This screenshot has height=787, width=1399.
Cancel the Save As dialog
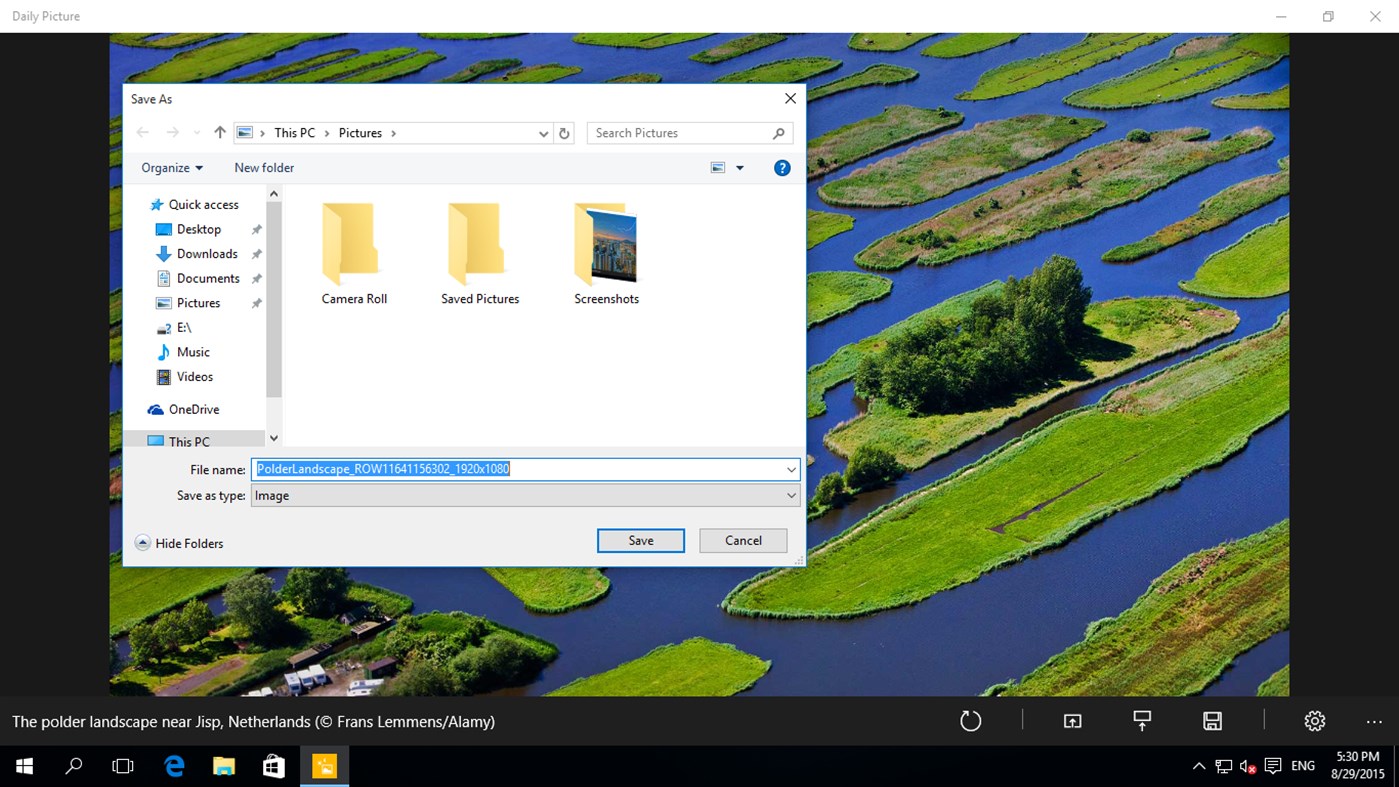pyautogui.click(x=742, y=540)
